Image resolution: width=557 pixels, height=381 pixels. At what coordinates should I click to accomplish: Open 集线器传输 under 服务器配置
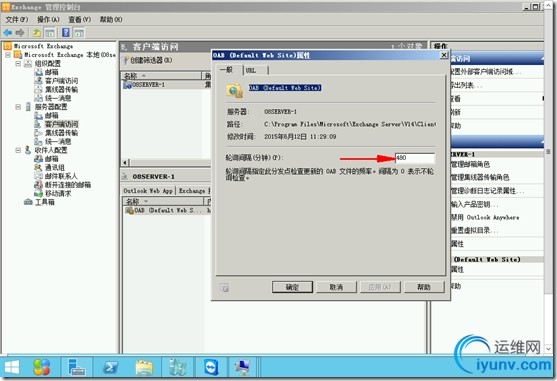[61, 133]
